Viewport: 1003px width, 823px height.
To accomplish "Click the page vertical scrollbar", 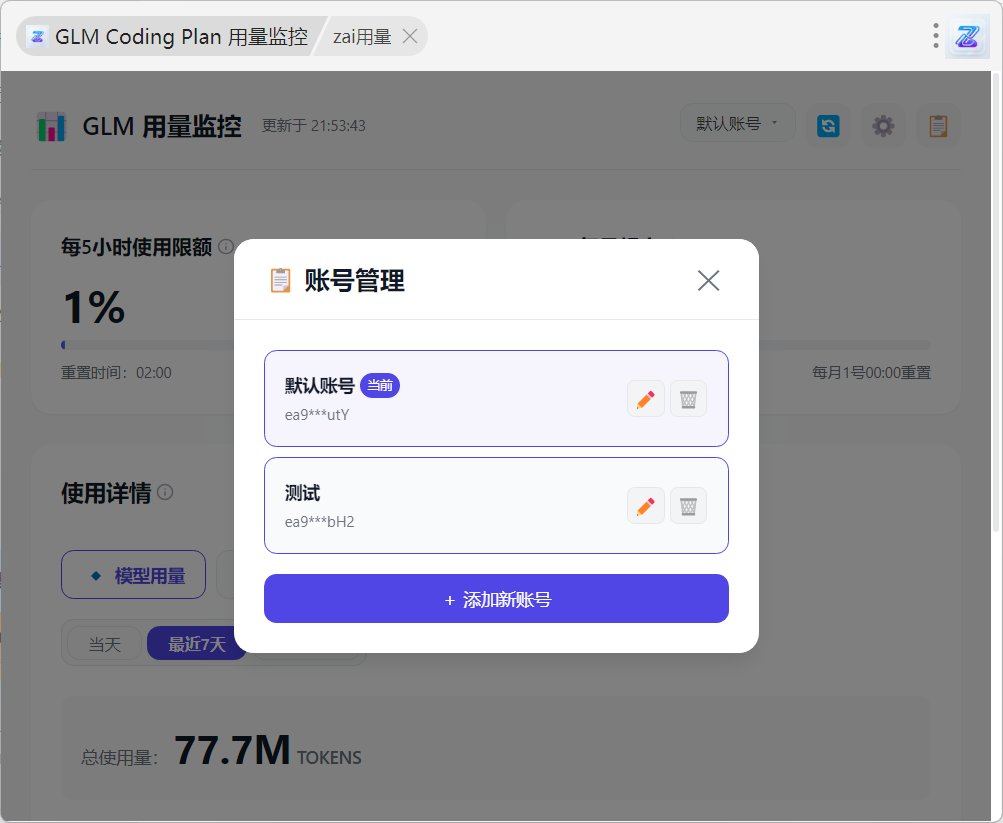I will [x=995, y=301].
